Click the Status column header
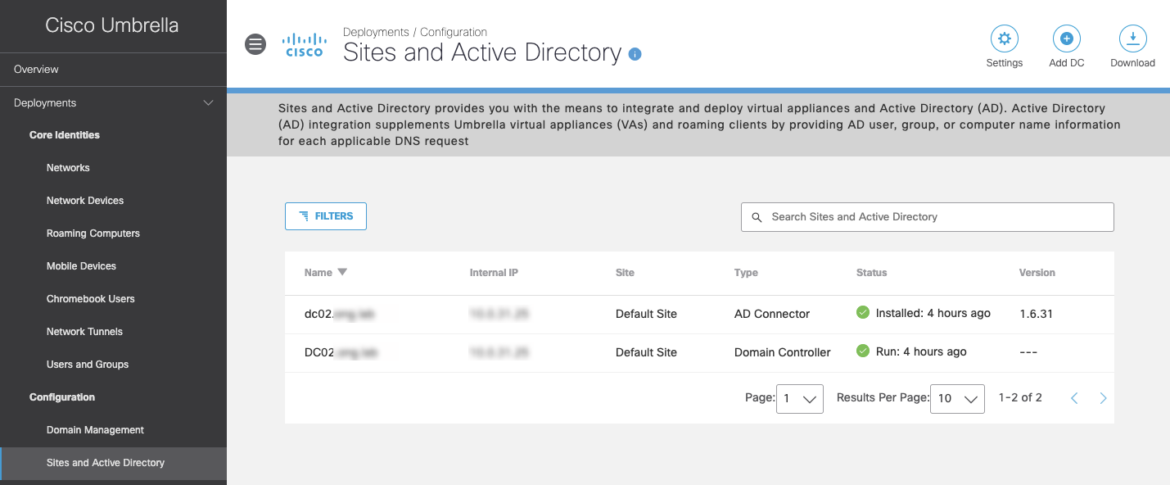 coord(872,273)
